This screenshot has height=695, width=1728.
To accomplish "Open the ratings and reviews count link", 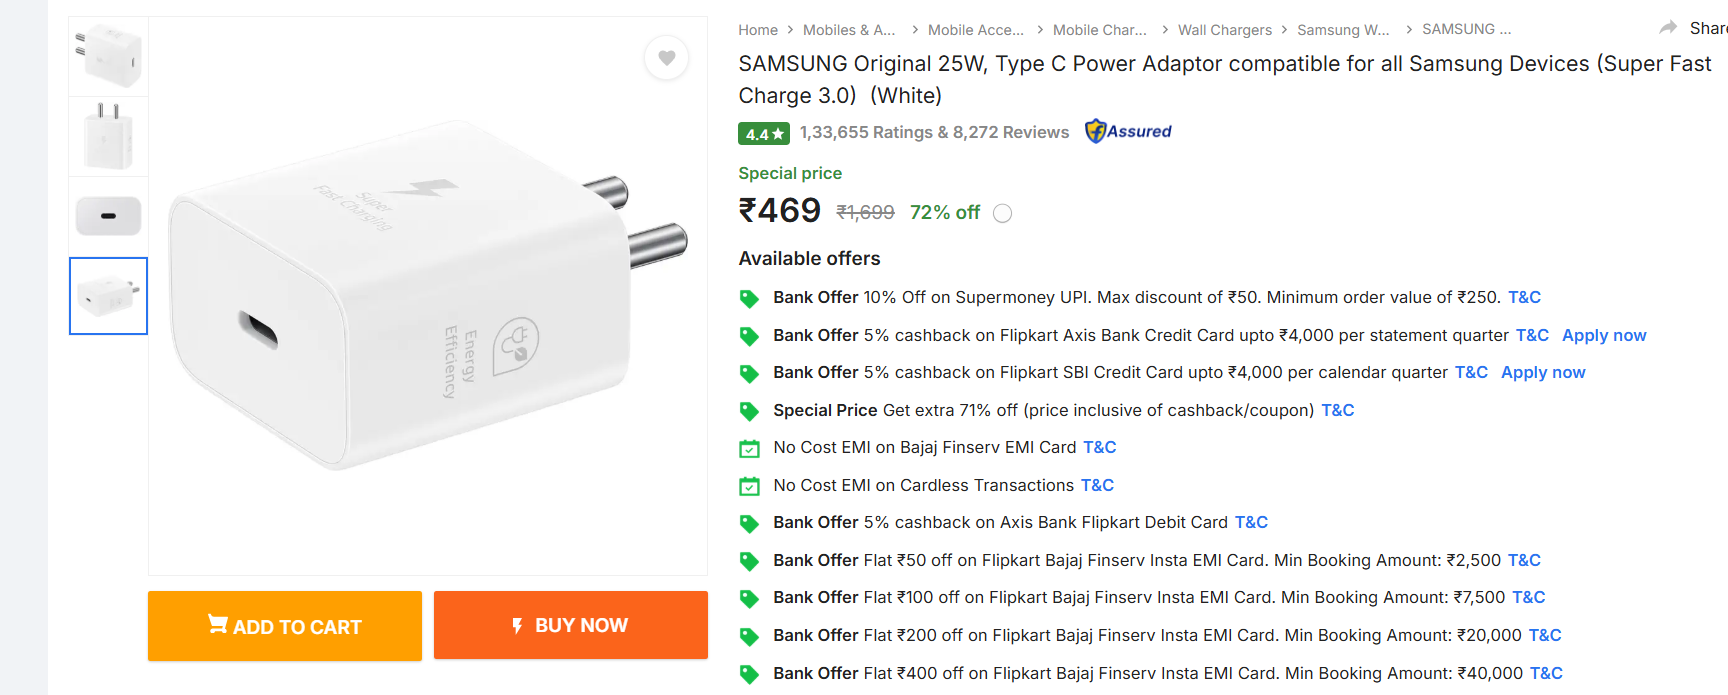I will click(933, 132).
